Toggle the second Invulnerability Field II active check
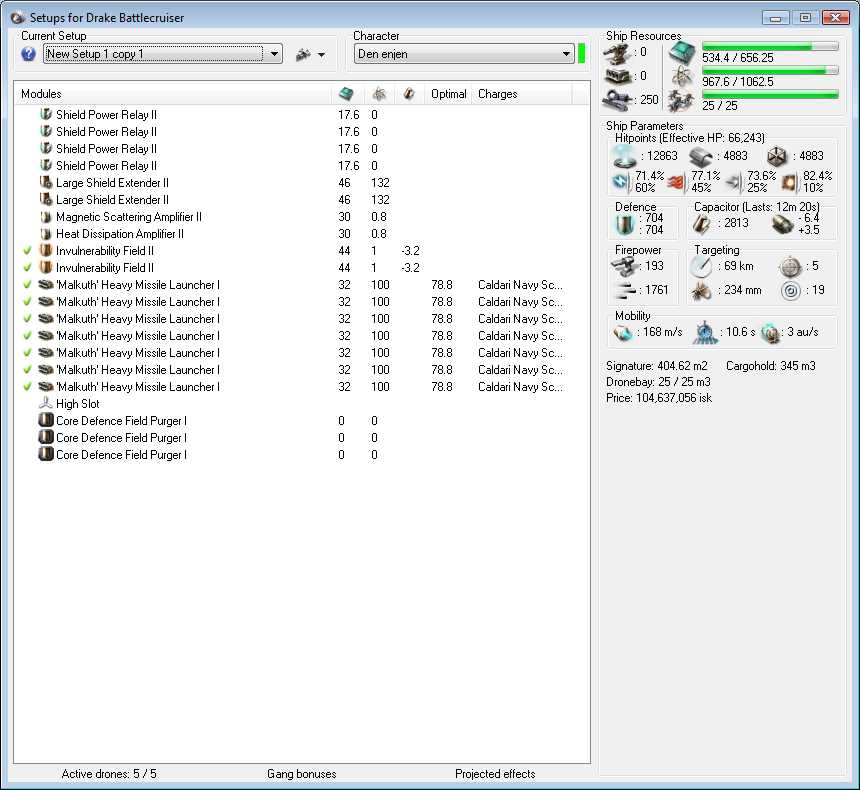 [x=27, y=268]
